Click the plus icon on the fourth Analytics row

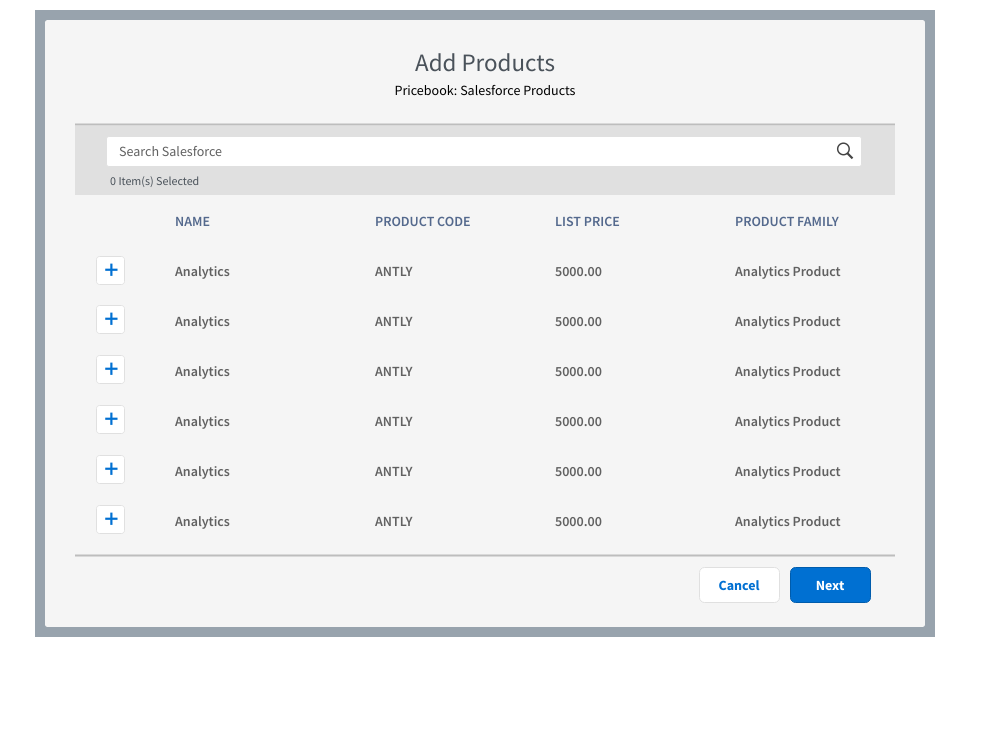(x=110, y=419)
